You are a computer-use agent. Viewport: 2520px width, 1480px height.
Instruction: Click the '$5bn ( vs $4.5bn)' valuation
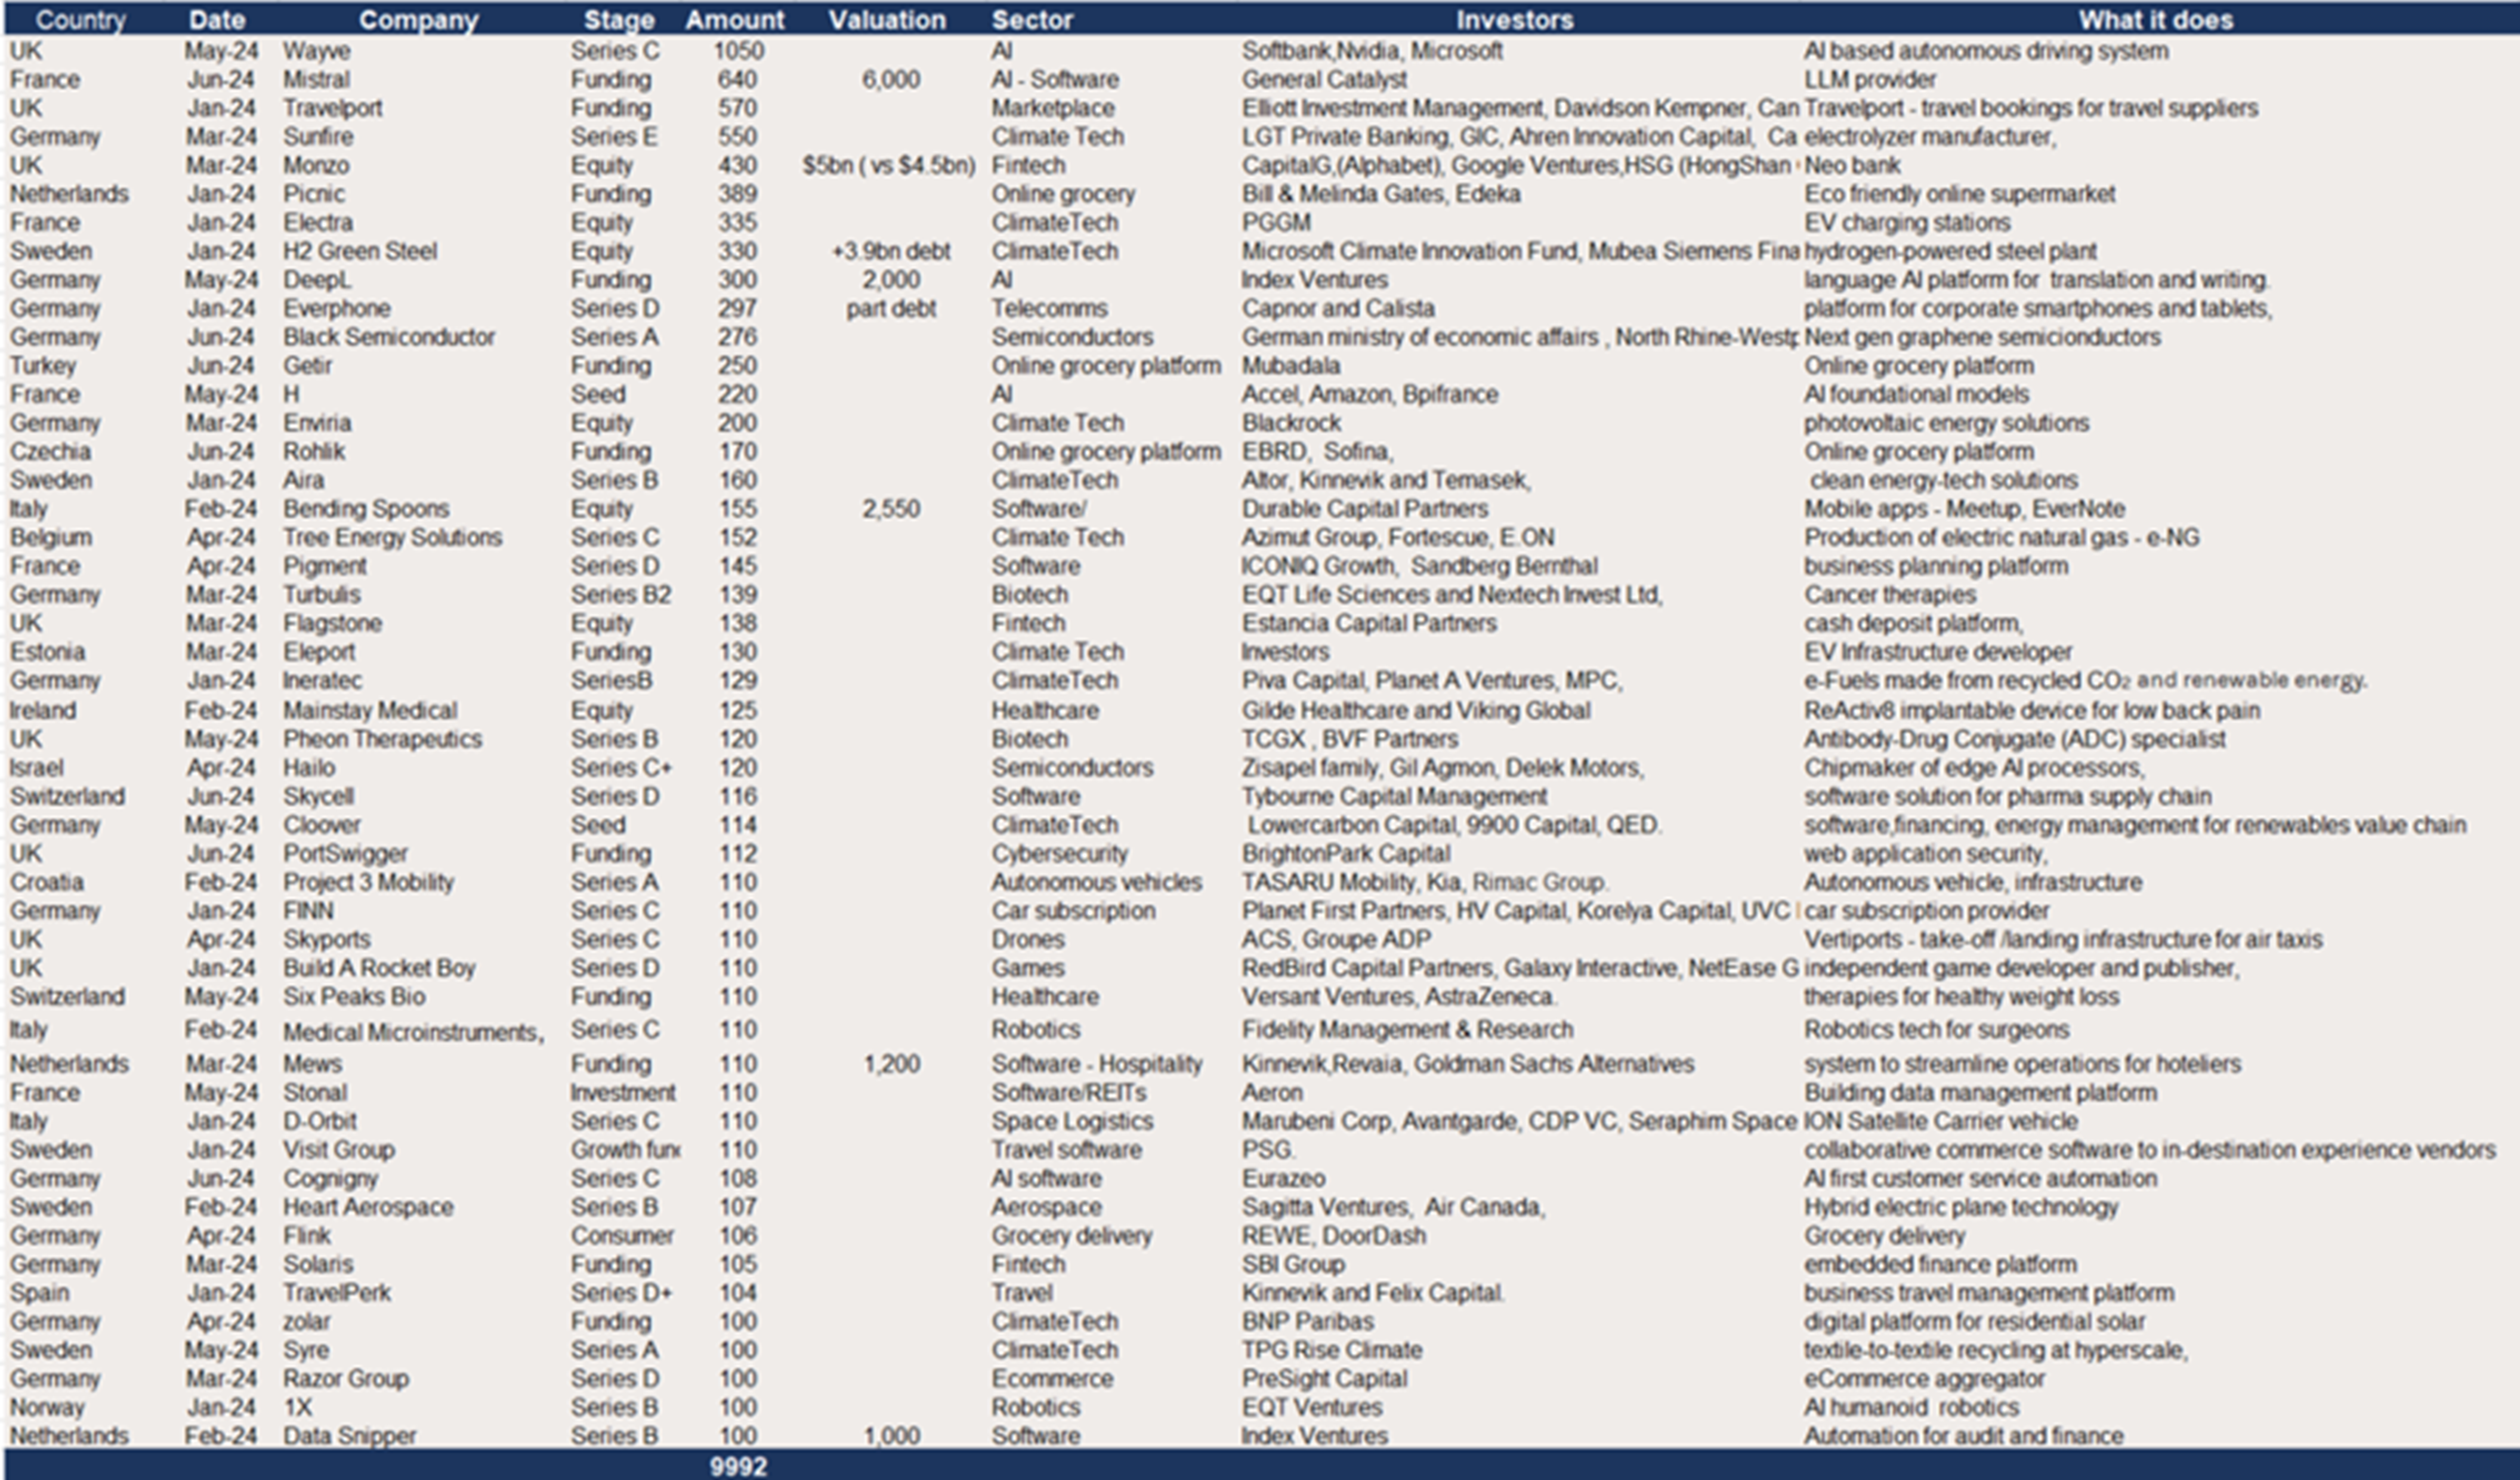(888, 165)
